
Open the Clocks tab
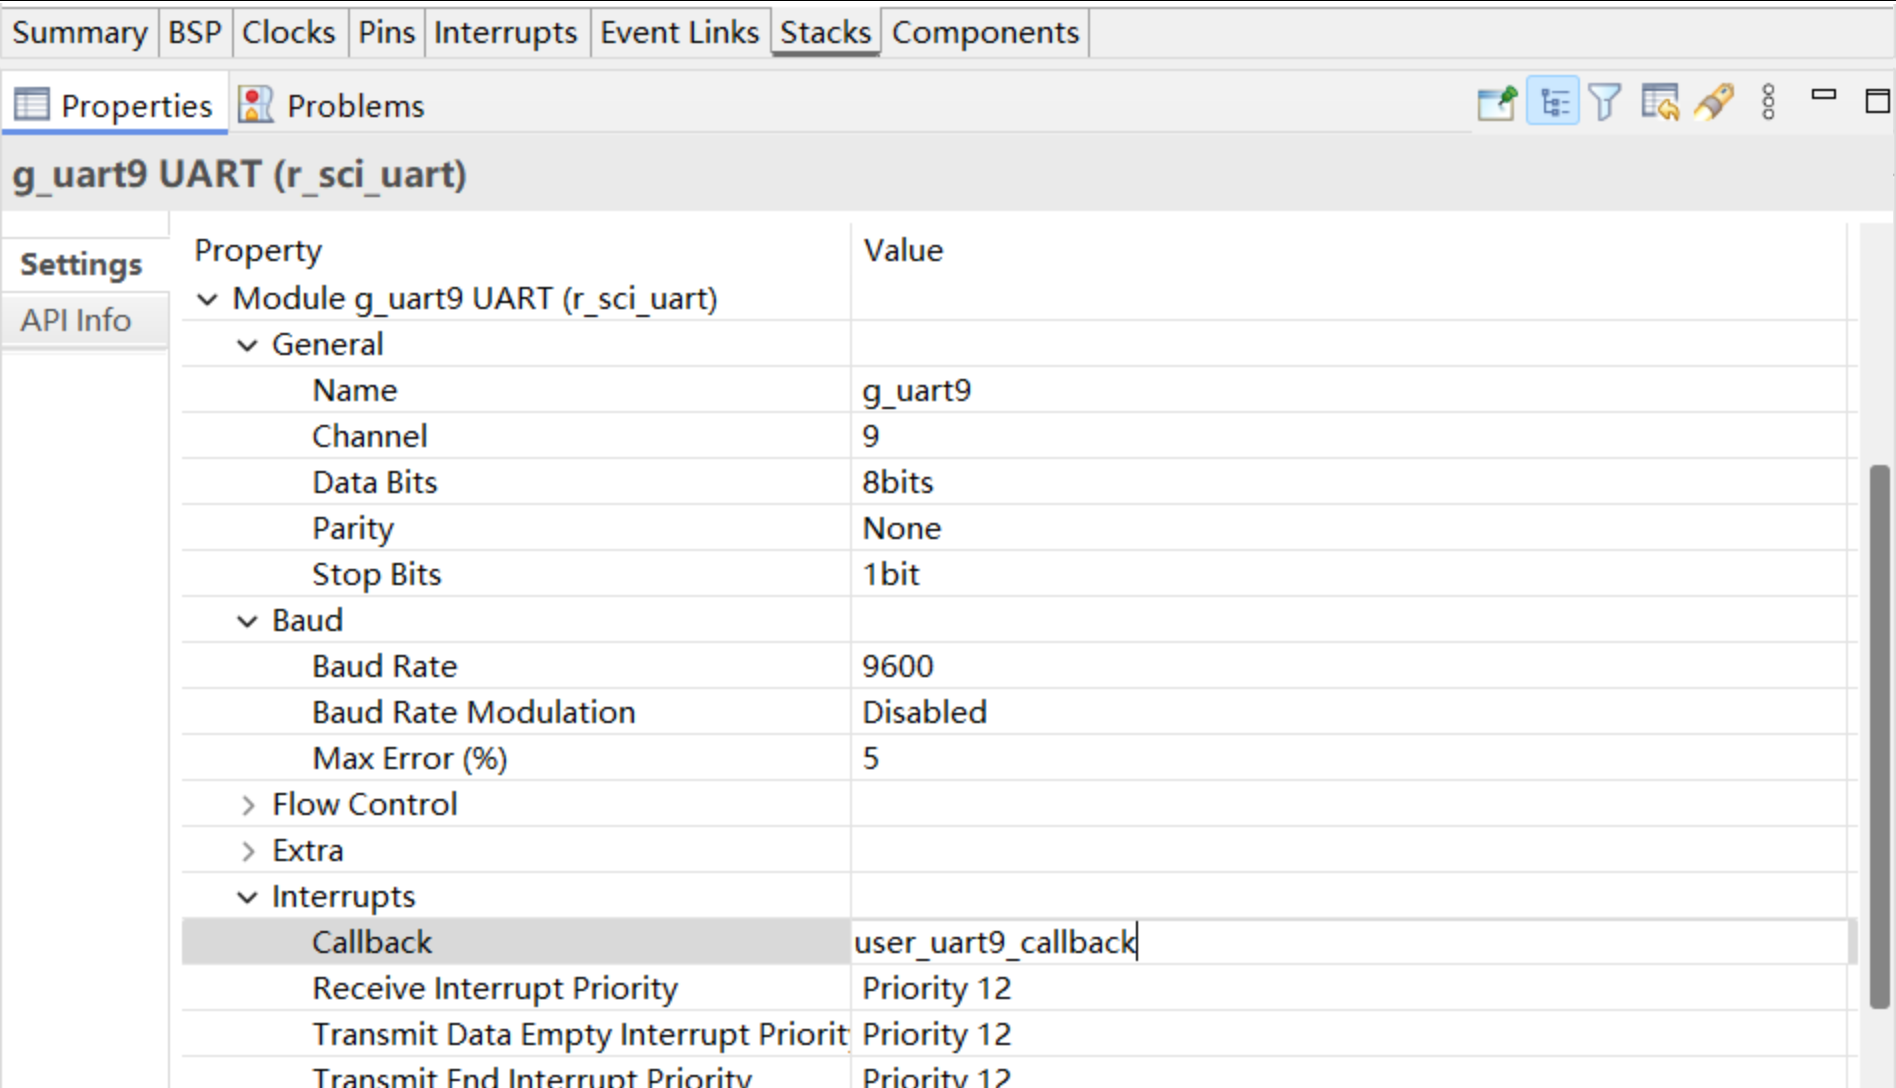pyautogui.click(x=288, y=33)
